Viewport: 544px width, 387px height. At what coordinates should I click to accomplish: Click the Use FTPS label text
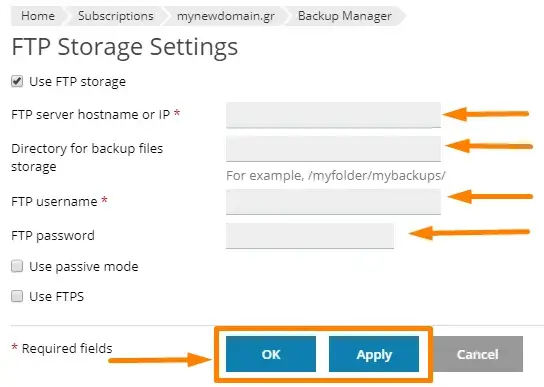[x=57, y=296]
